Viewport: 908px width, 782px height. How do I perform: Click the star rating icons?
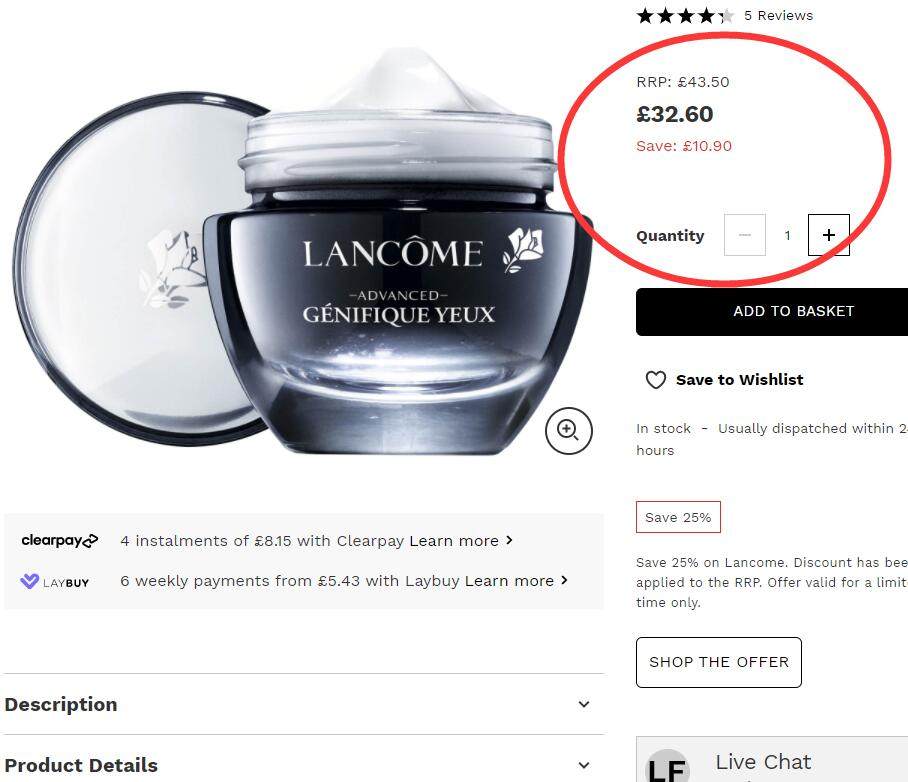tap(685, 15)
